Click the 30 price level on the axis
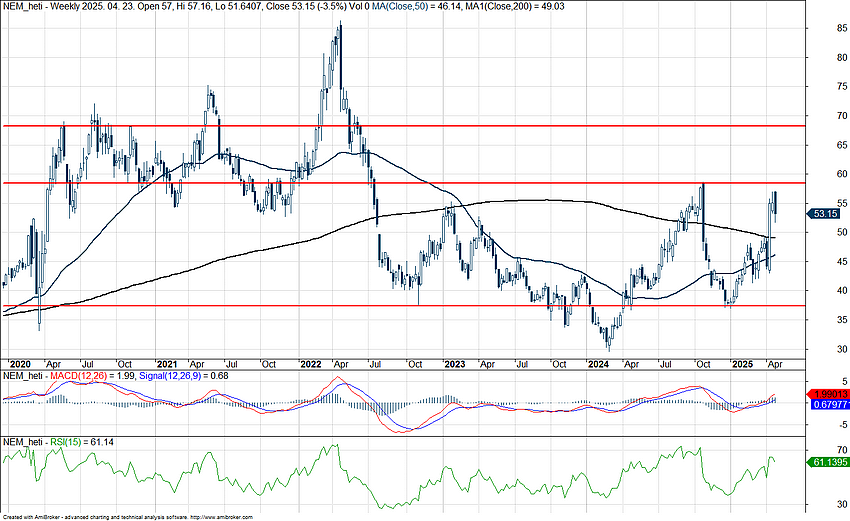Viewport: 850px width, 521px height. tap(815, 349)
